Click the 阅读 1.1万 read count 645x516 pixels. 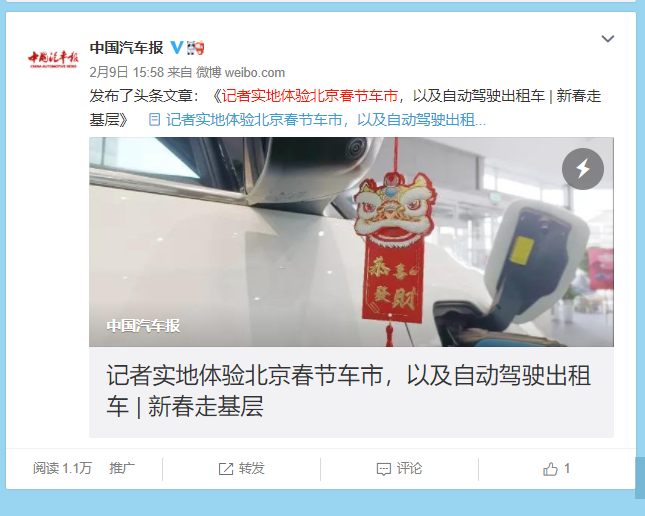[62, 468]
